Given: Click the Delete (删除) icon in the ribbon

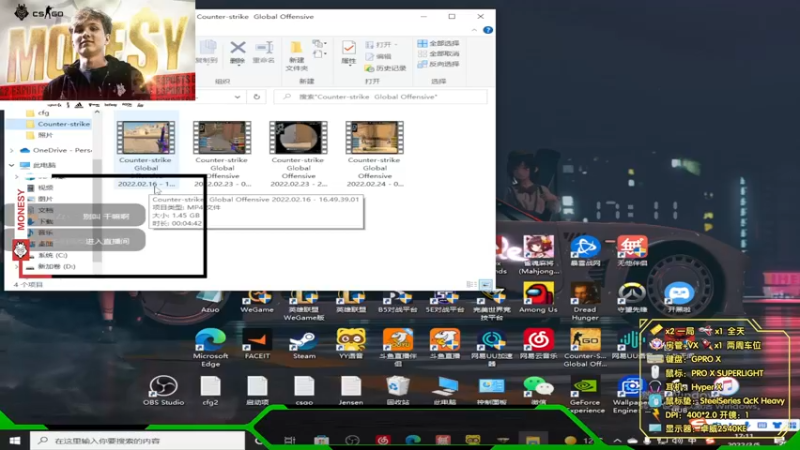Looking at the screenshot, I should pyautogui.click(x=237, y=48).
